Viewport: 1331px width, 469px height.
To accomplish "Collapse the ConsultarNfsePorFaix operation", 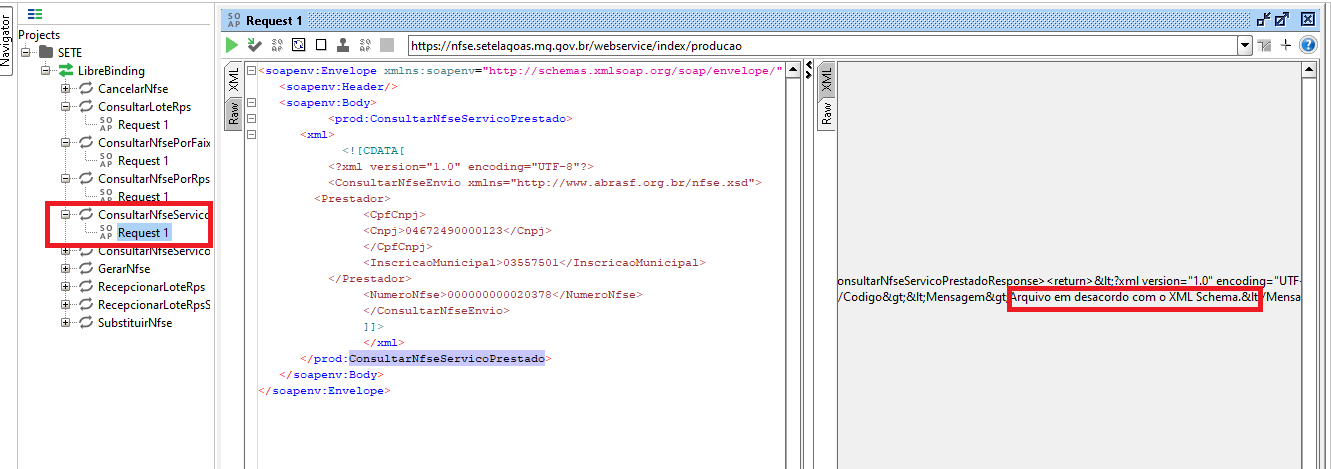I will point(65,142).
